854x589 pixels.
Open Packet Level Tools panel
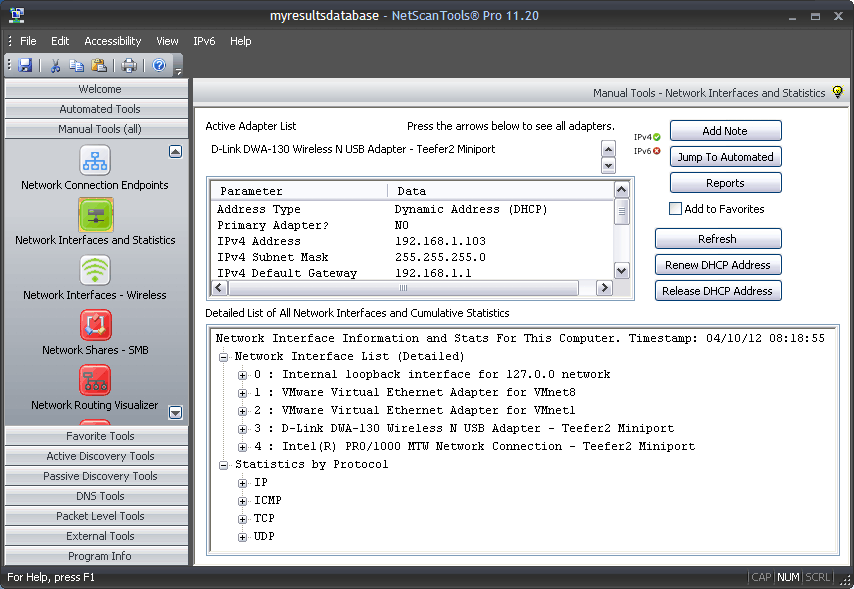(x=96, y=516)
